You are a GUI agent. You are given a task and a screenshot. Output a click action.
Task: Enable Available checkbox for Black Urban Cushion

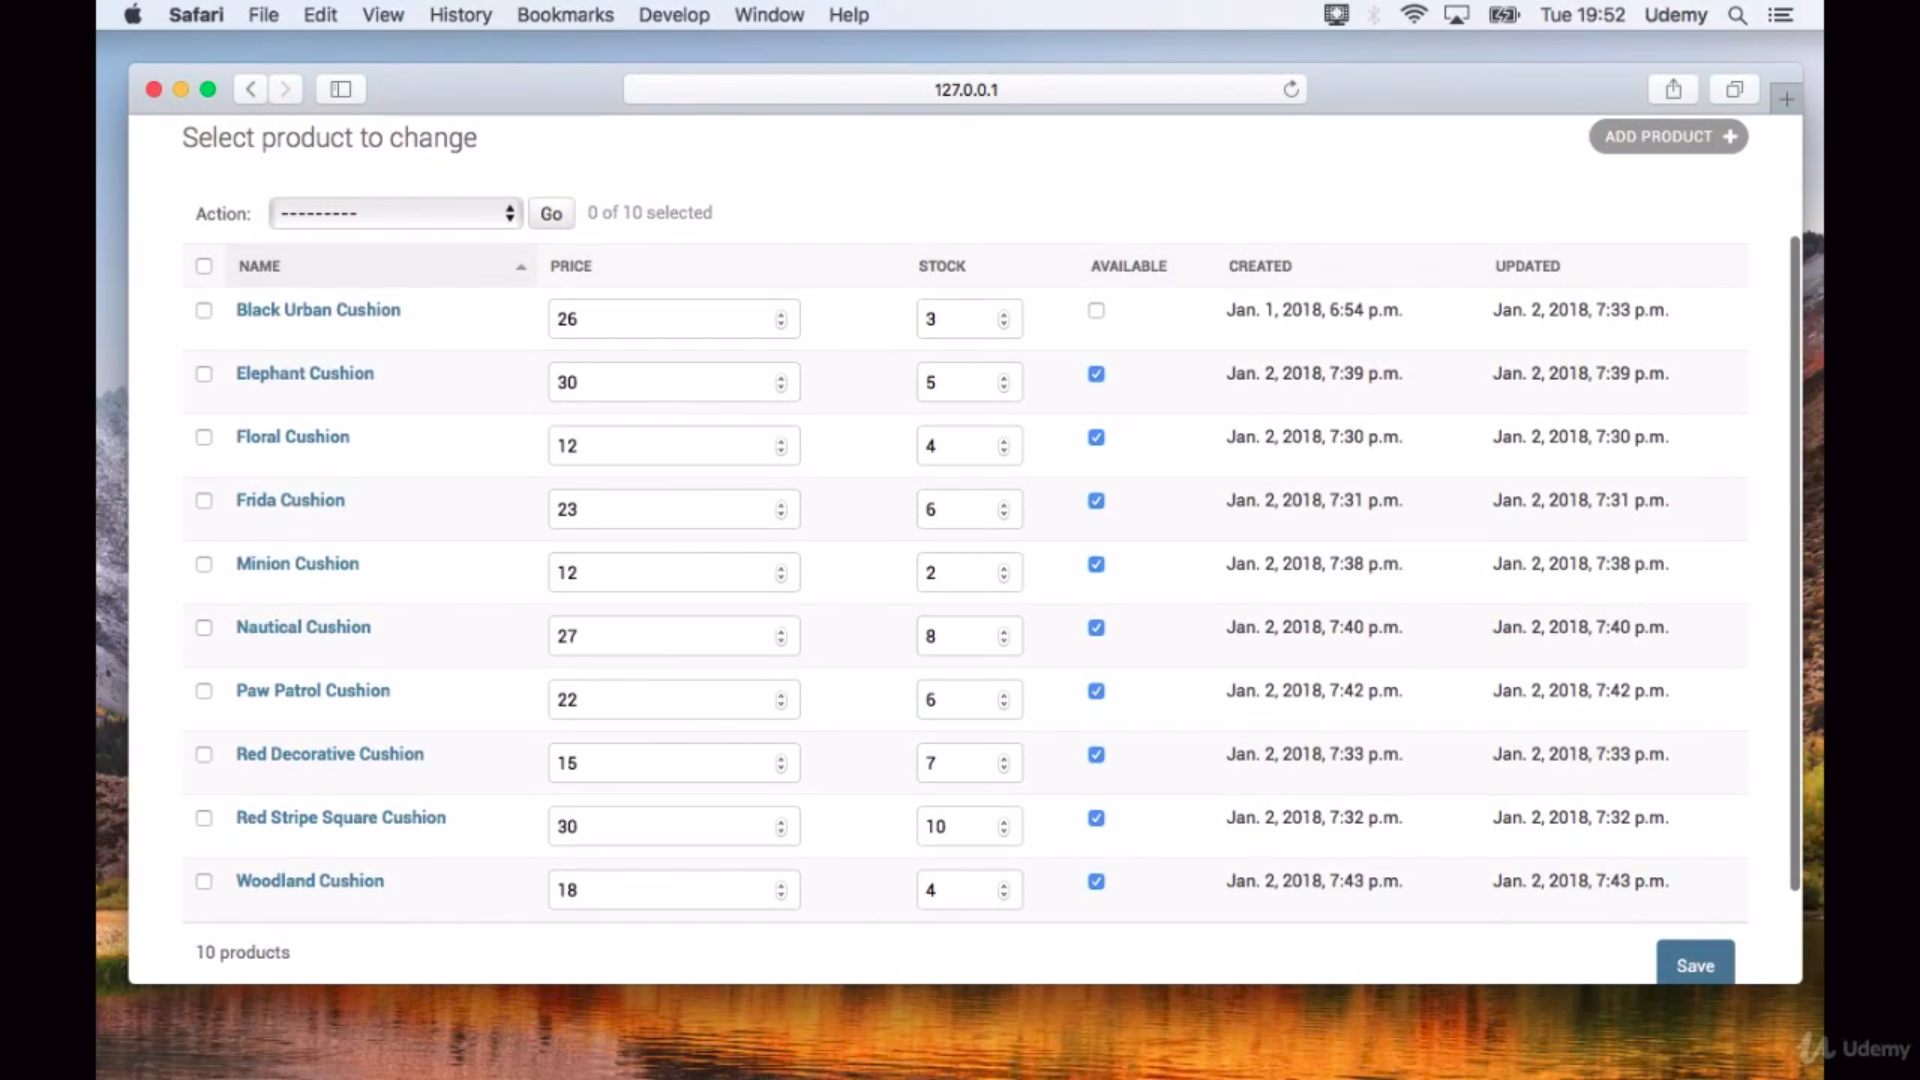1096,311
